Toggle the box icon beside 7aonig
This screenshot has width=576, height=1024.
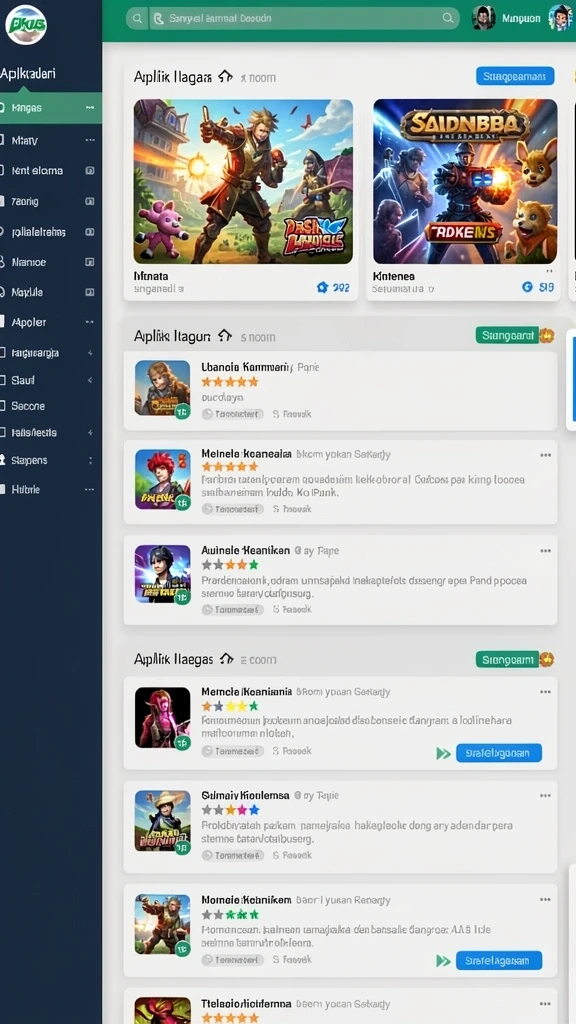pyautogui.click(x=89, y=202)
